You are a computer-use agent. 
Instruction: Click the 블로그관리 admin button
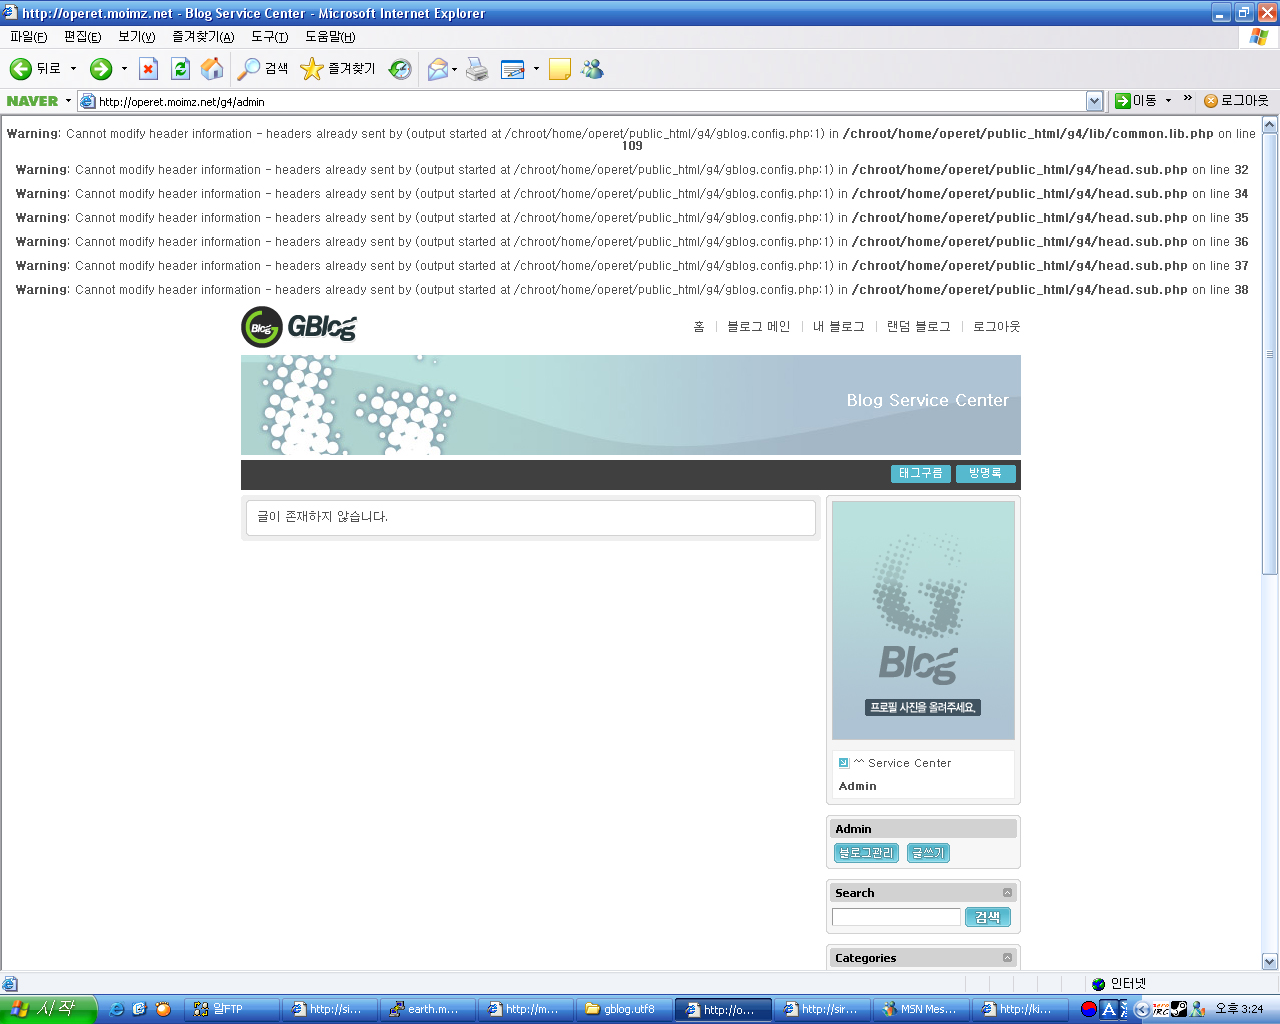(866, 853)
